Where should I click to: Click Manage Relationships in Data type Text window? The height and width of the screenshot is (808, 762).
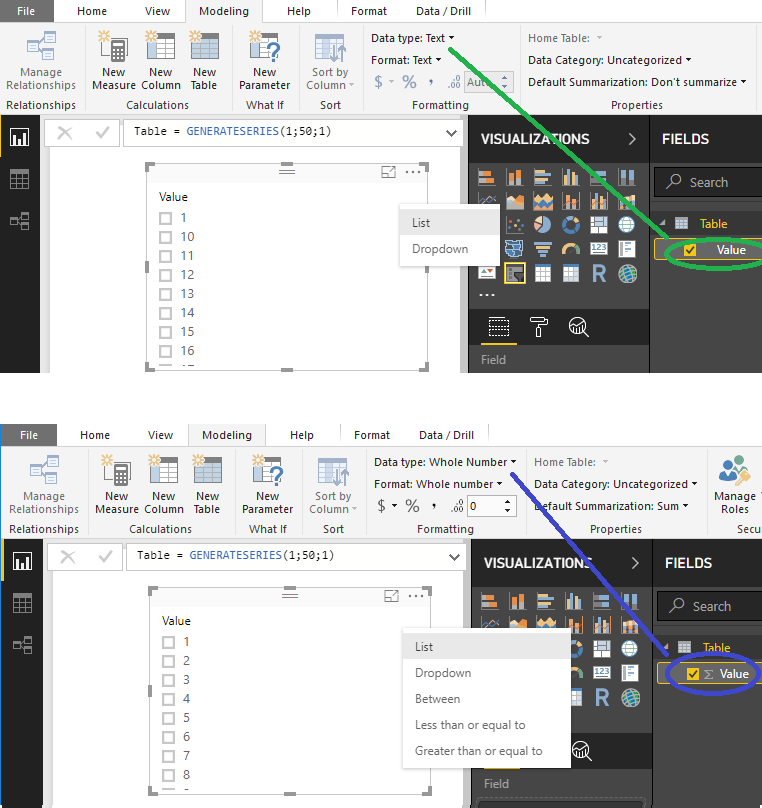41,61
